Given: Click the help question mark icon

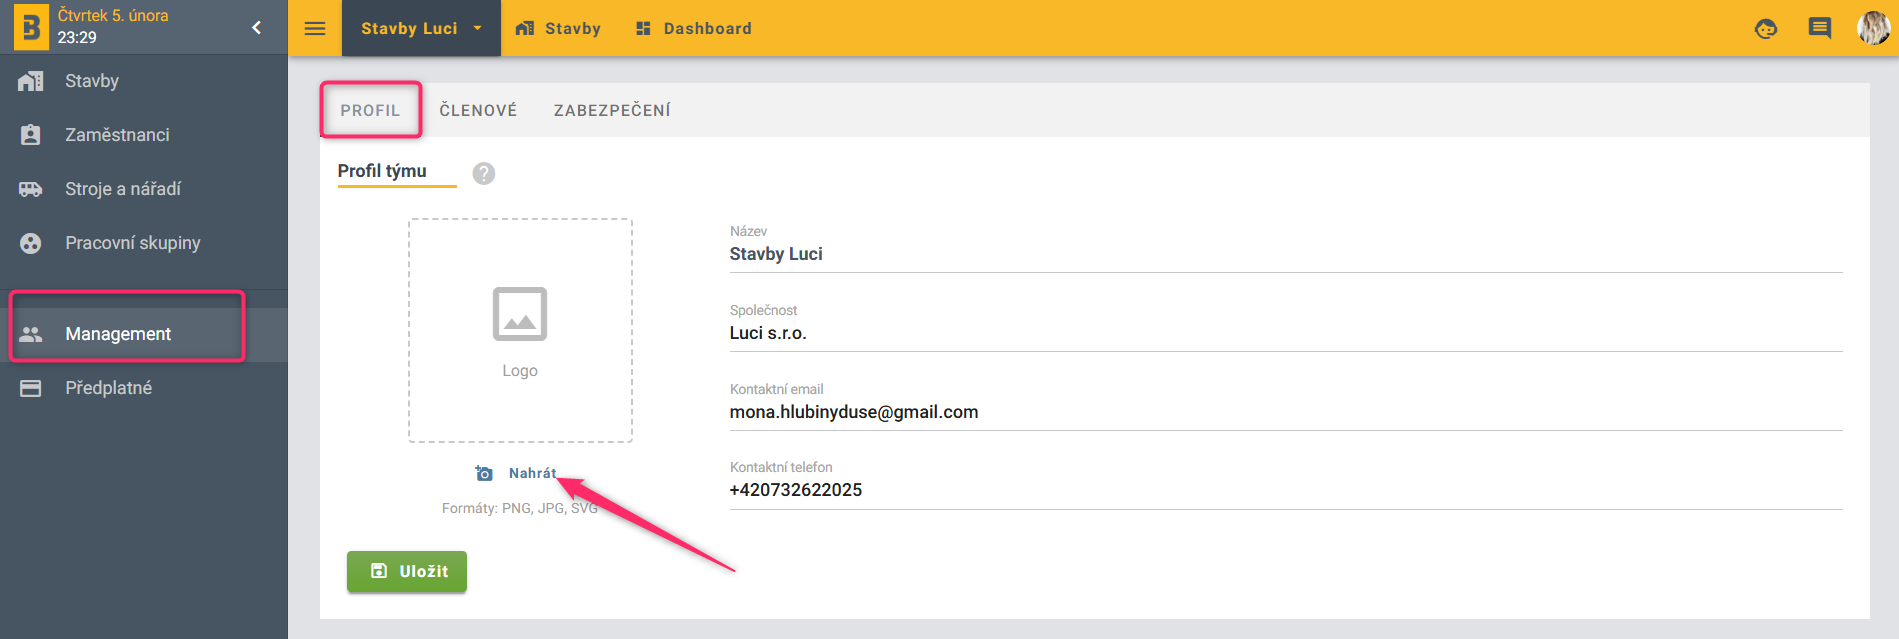Looking at the screenshot, I should point(484,173).
